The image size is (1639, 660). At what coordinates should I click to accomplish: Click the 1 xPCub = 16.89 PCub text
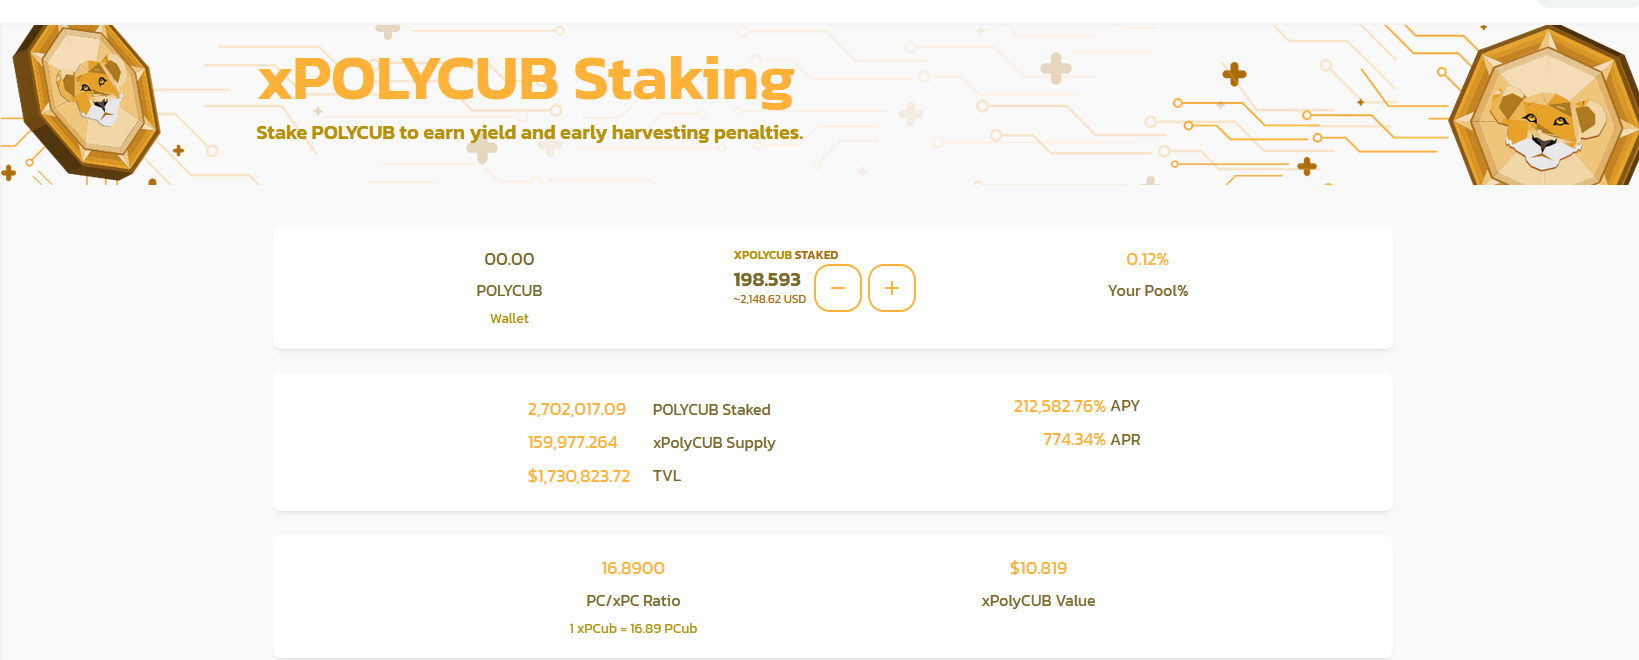click(633, 628)
